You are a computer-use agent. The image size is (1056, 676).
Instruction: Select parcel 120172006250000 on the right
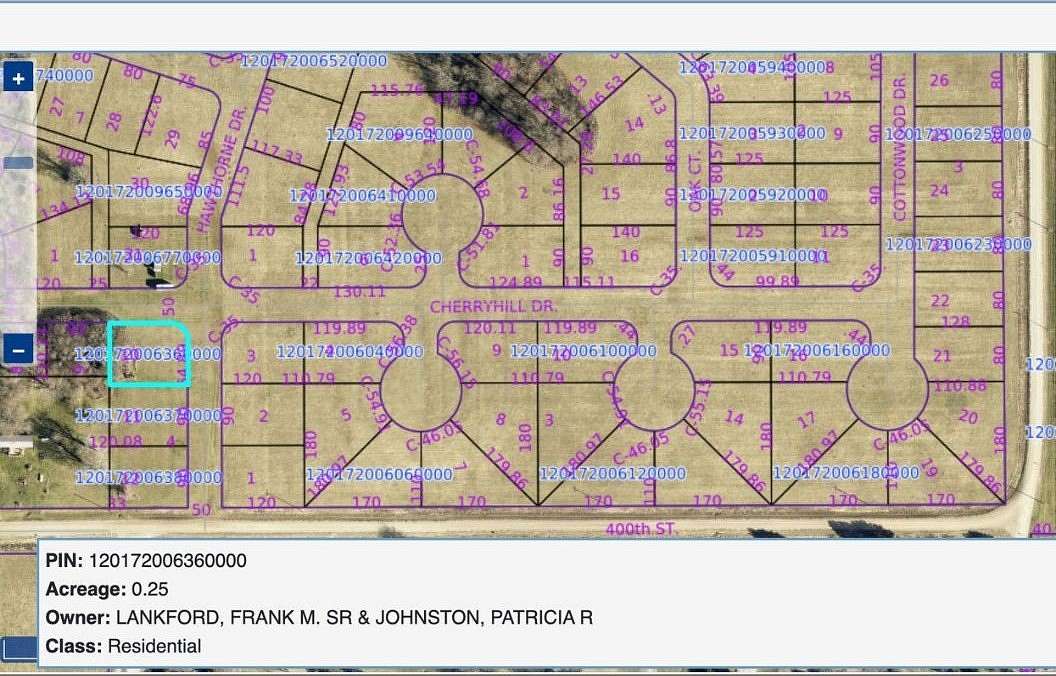coord(962,133)
